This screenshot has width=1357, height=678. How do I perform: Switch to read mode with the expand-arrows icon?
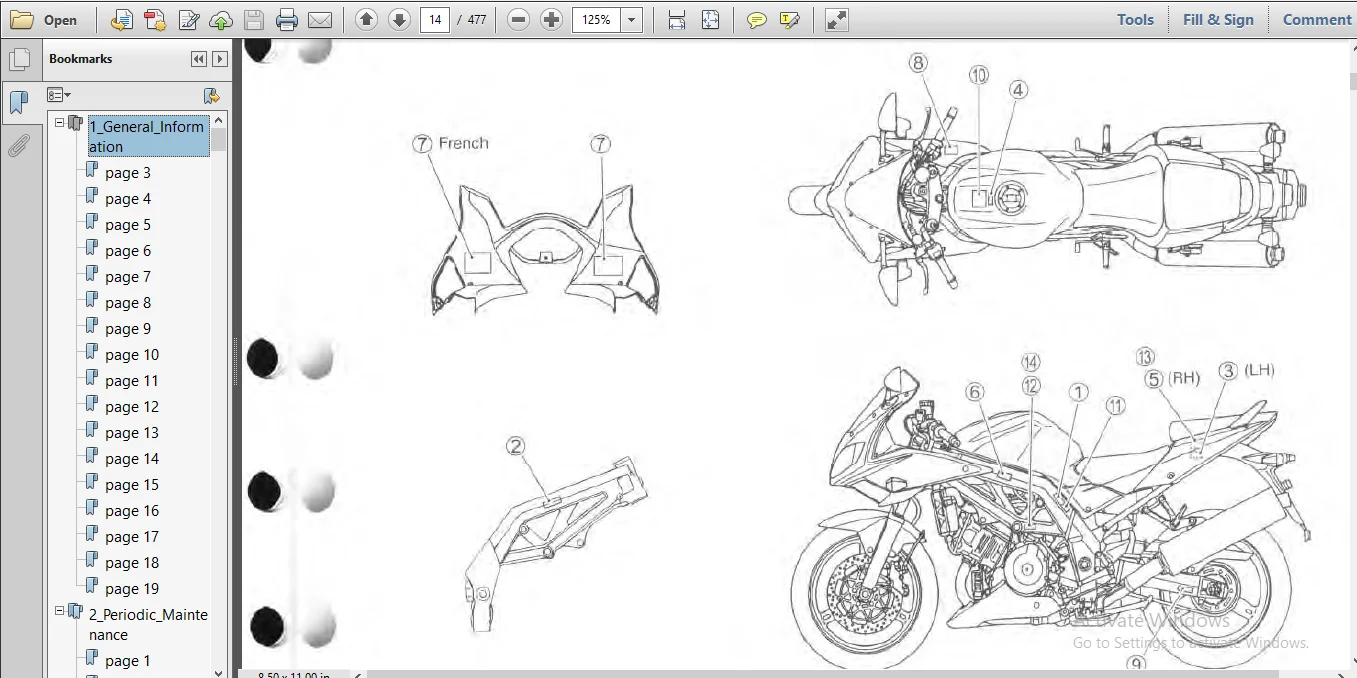pyautogui.click(x=837, y=20)
